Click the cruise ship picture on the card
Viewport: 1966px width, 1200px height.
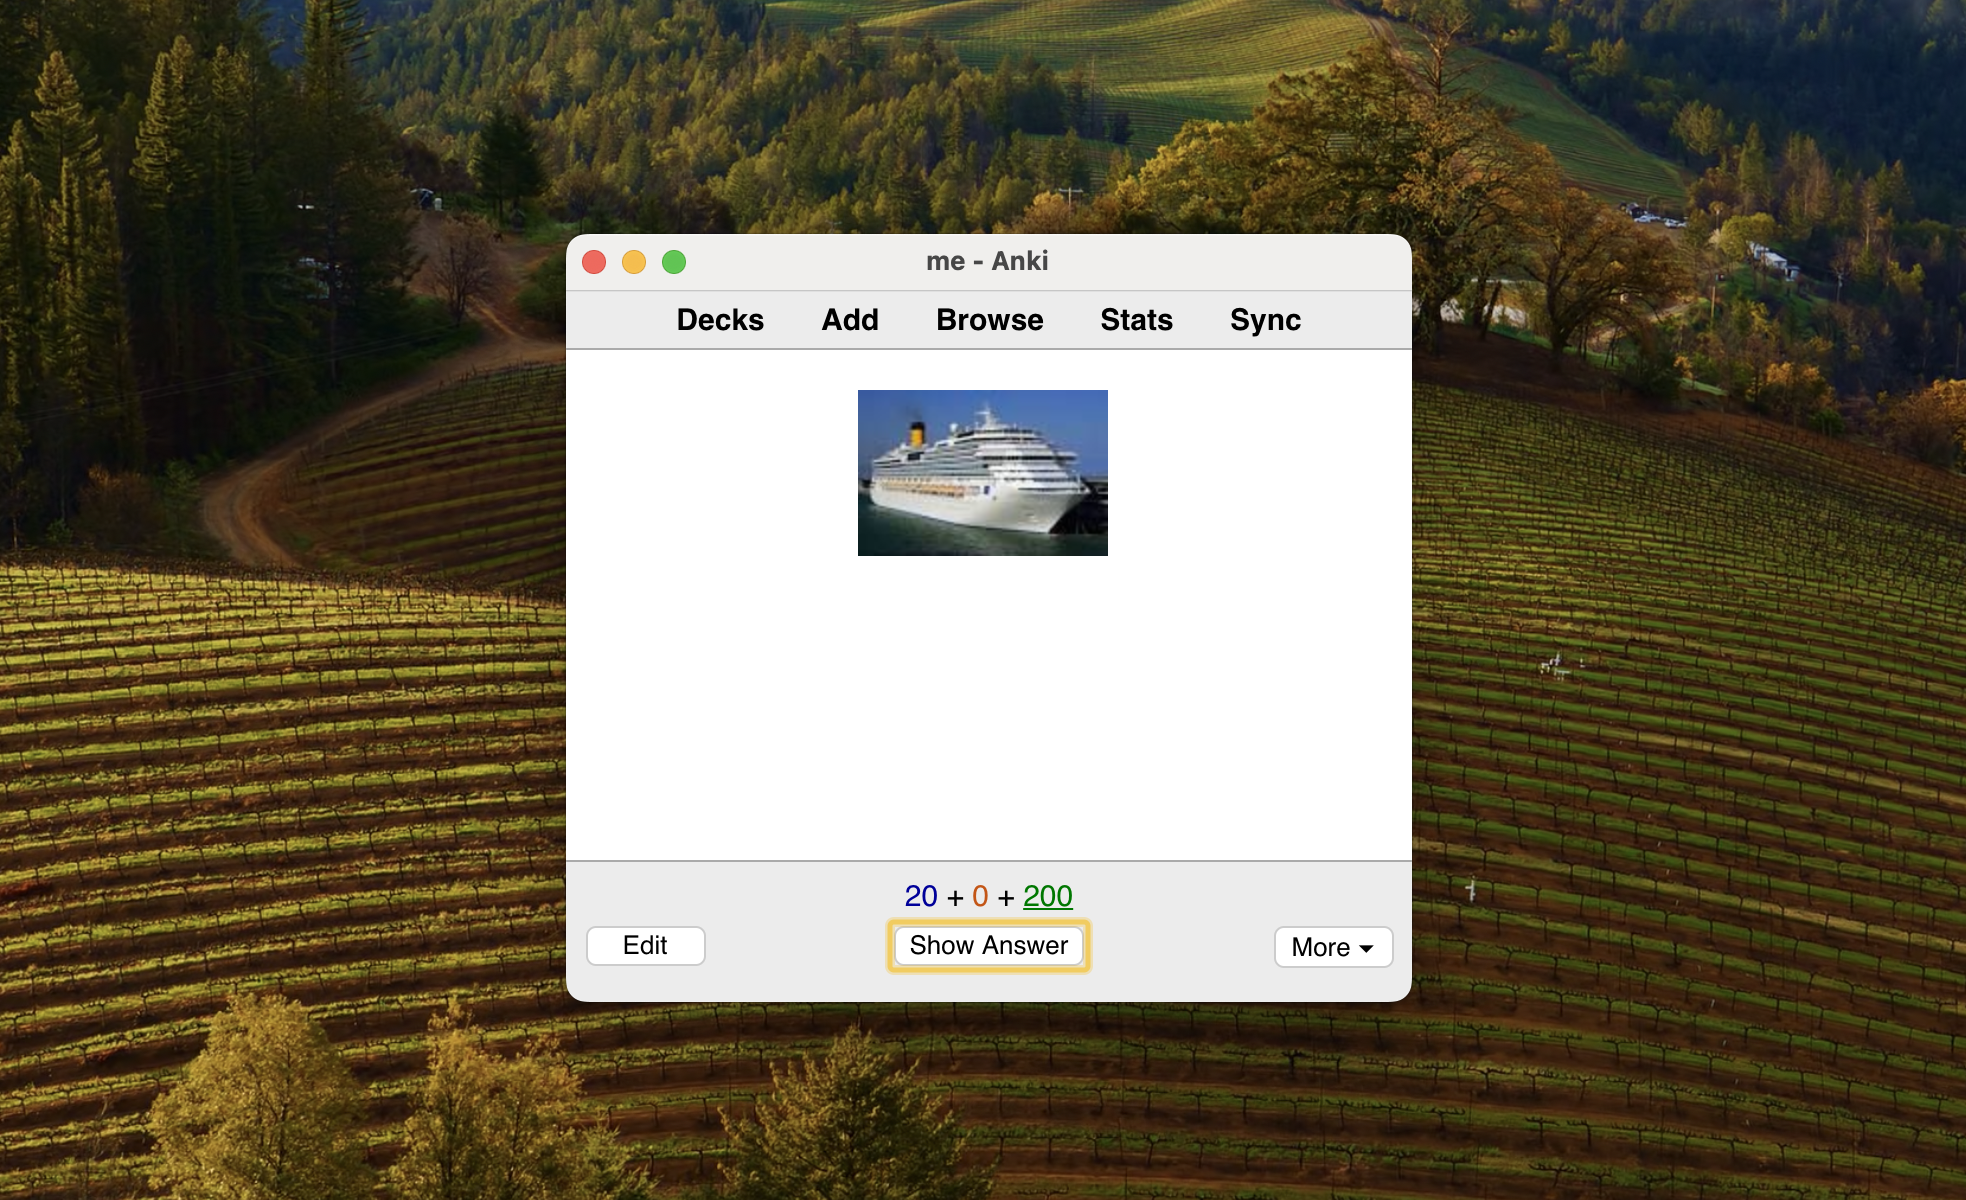point(982,473)
